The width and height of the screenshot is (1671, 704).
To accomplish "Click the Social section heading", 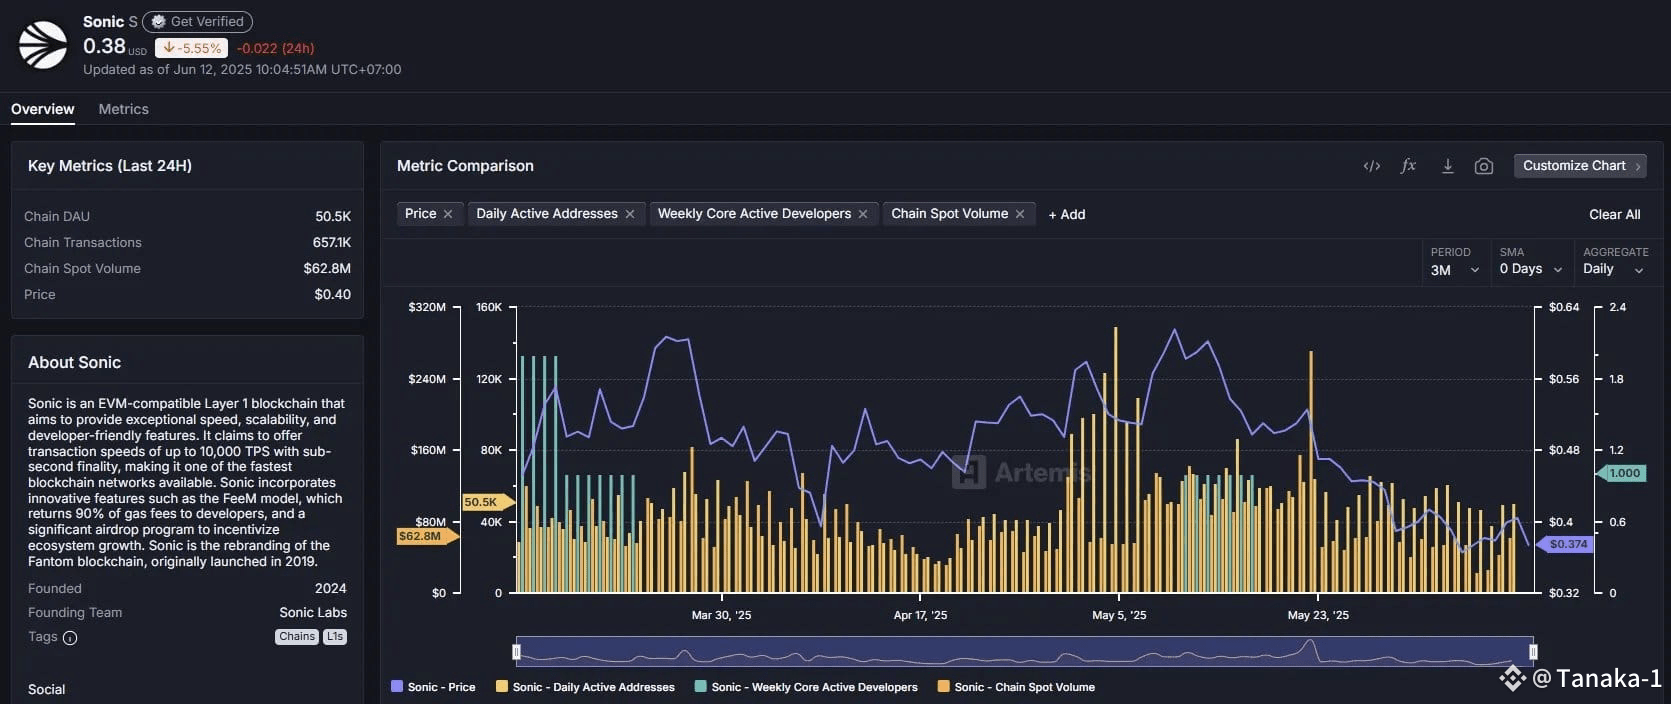I will point(46,689).
